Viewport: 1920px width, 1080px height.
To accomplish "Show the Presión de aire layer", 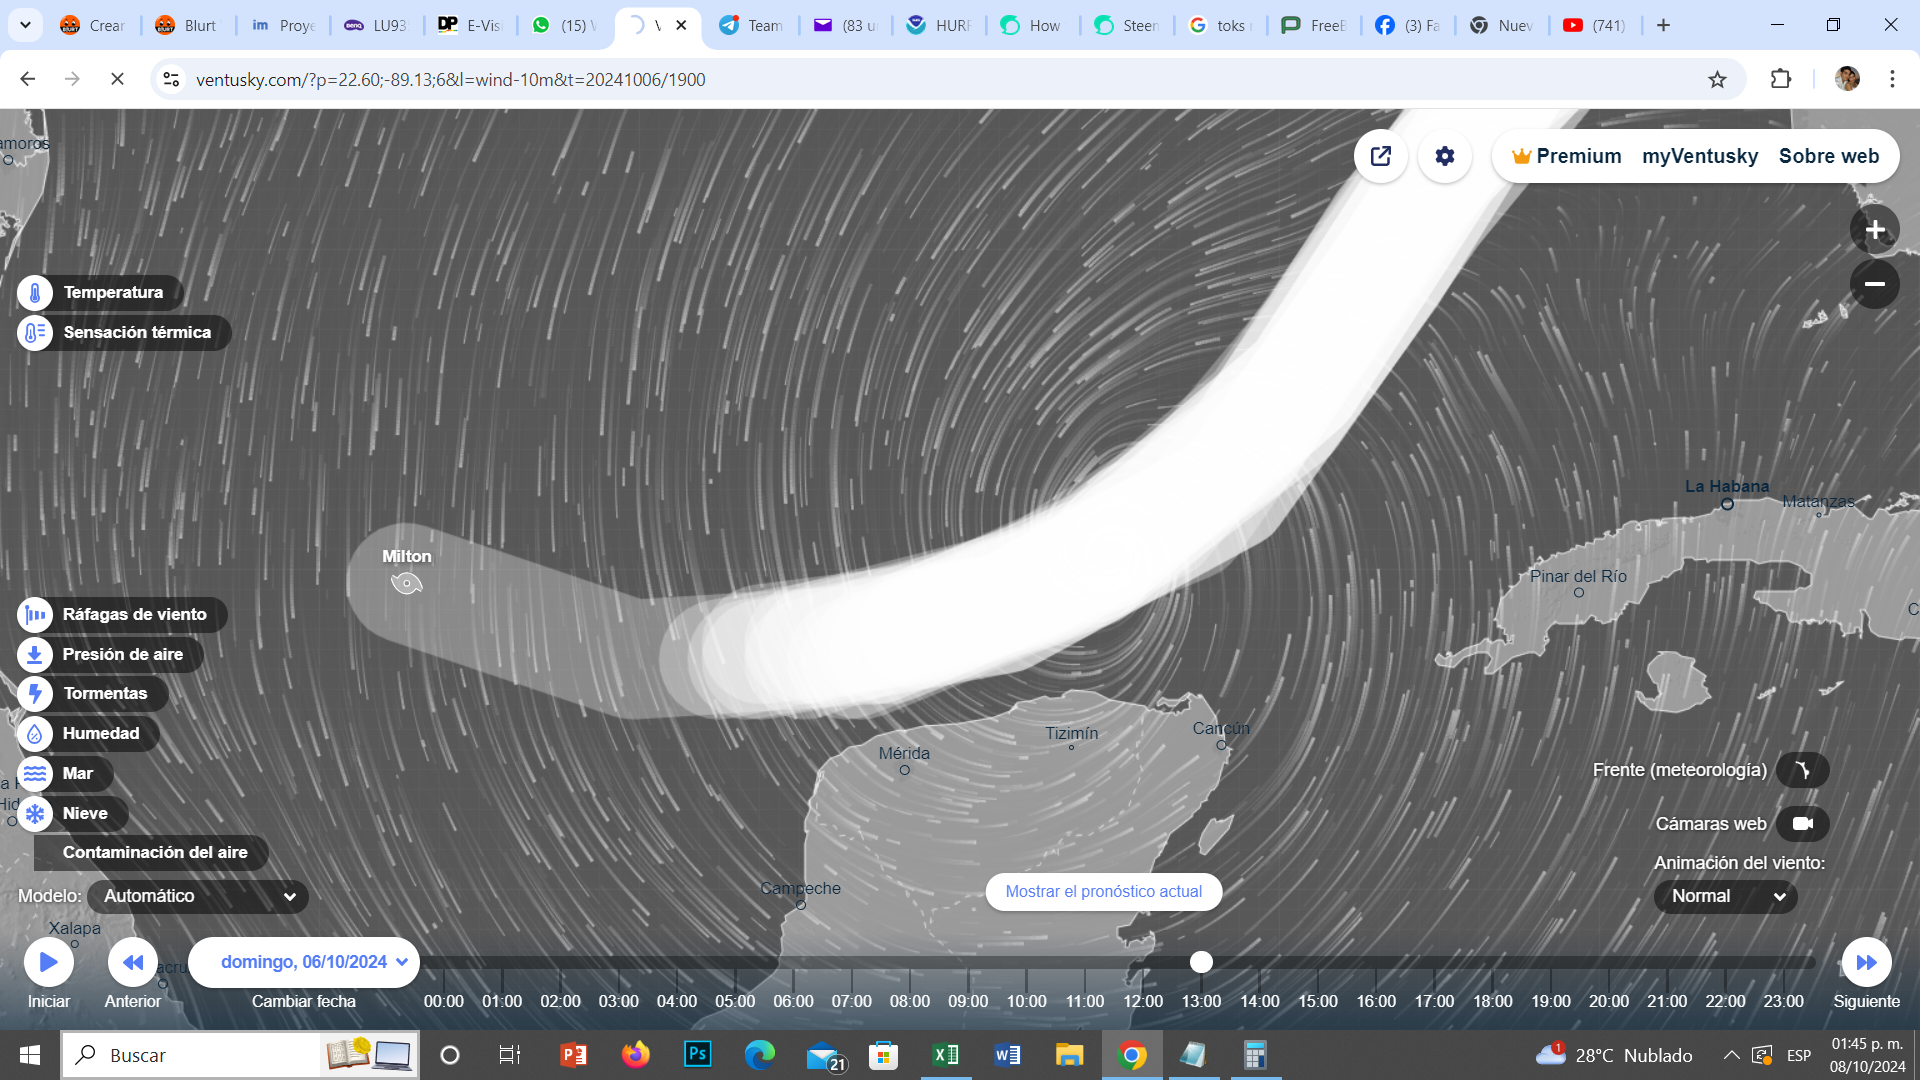I will [x=122, y=654].
